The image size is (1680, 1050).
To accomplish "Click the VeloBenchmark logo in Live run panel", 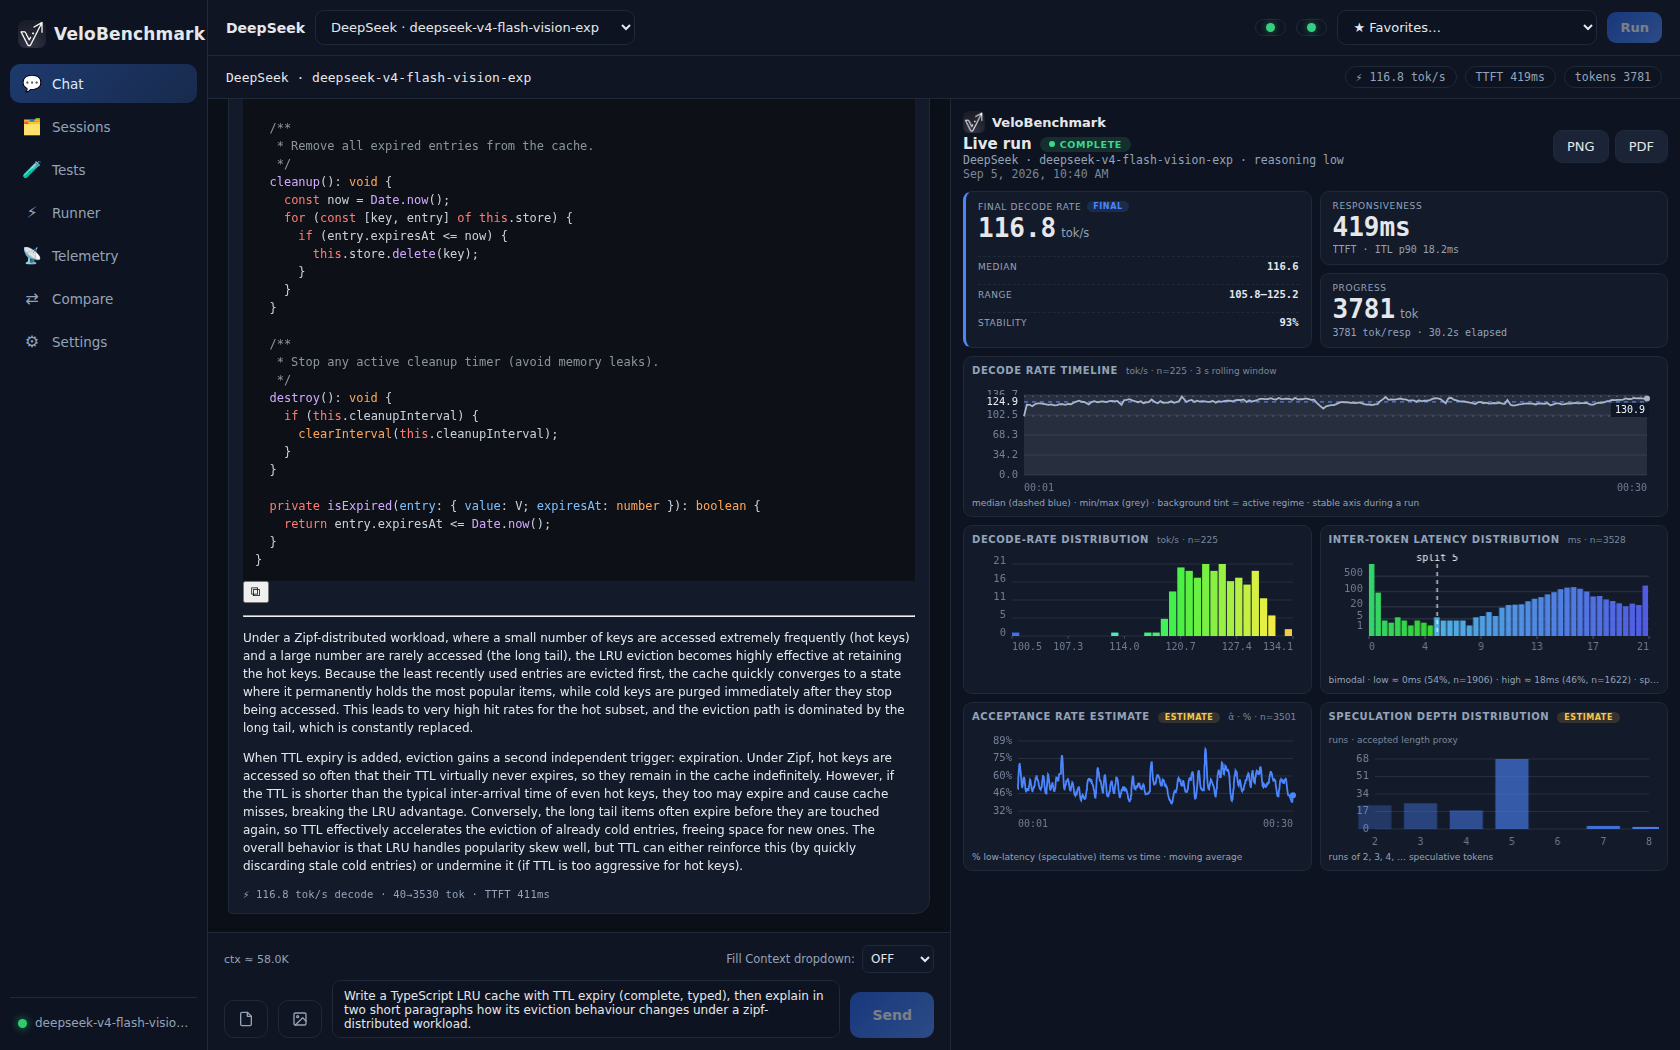I will [x=974, y=123].
